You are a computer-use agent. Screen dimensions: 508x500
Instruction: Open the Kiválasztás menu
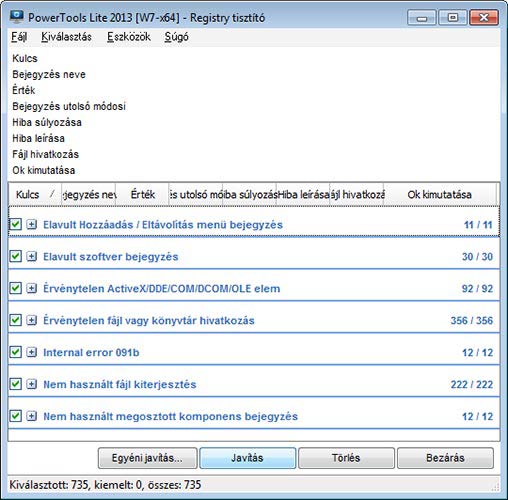pyautogui.click(x=66, y=37)
